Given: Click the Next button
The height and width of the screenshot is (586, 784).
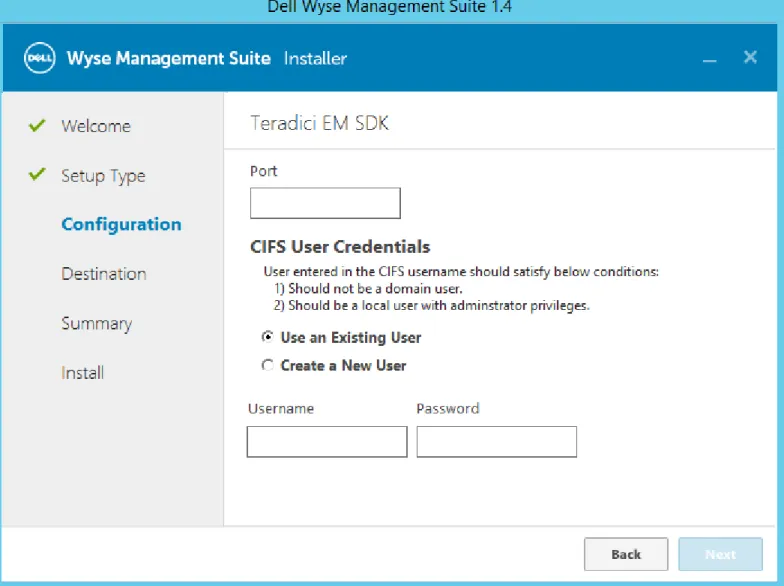Looking at the screenshot, I should (720, 554).
